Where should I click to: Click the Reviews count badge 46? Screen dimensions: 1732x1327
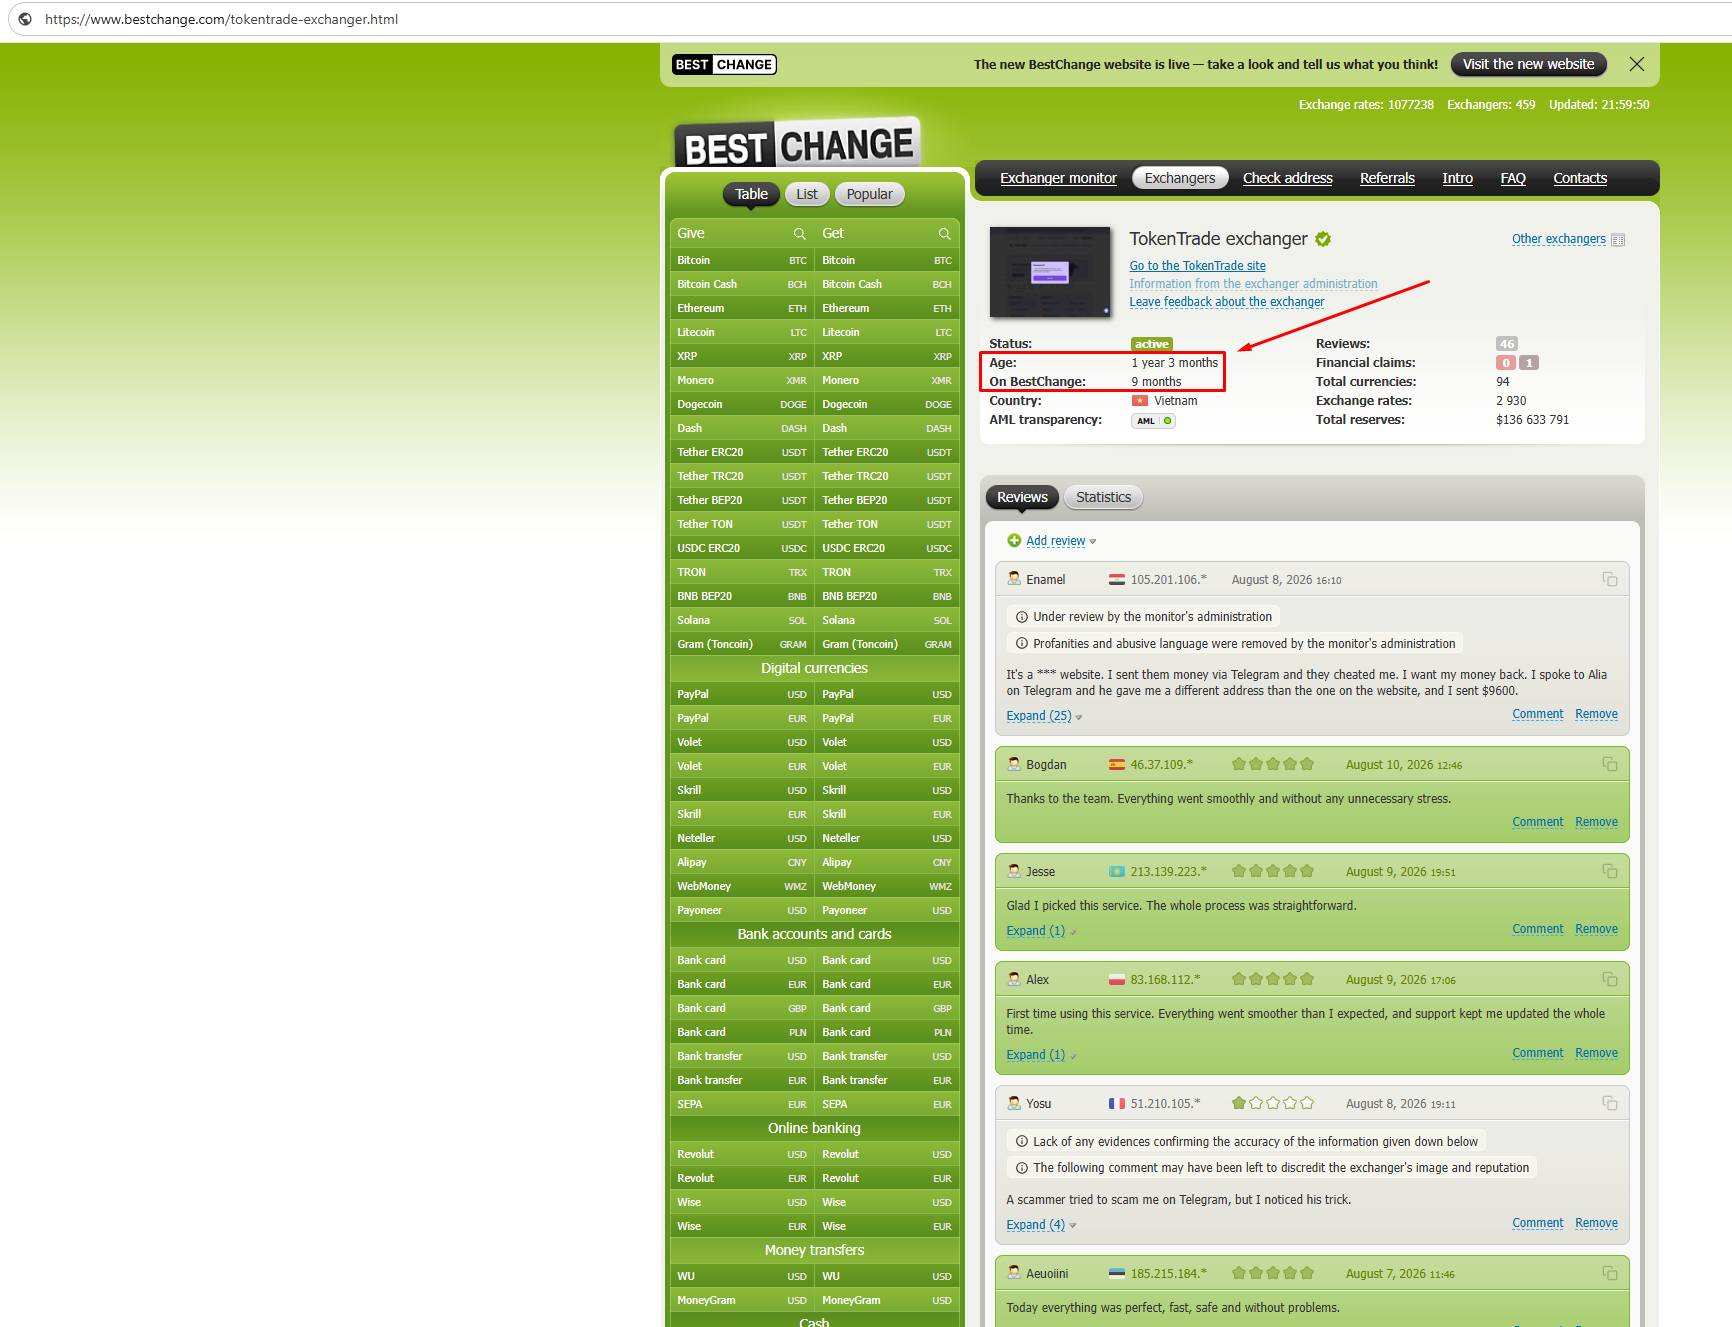(x=1506, y=344)
